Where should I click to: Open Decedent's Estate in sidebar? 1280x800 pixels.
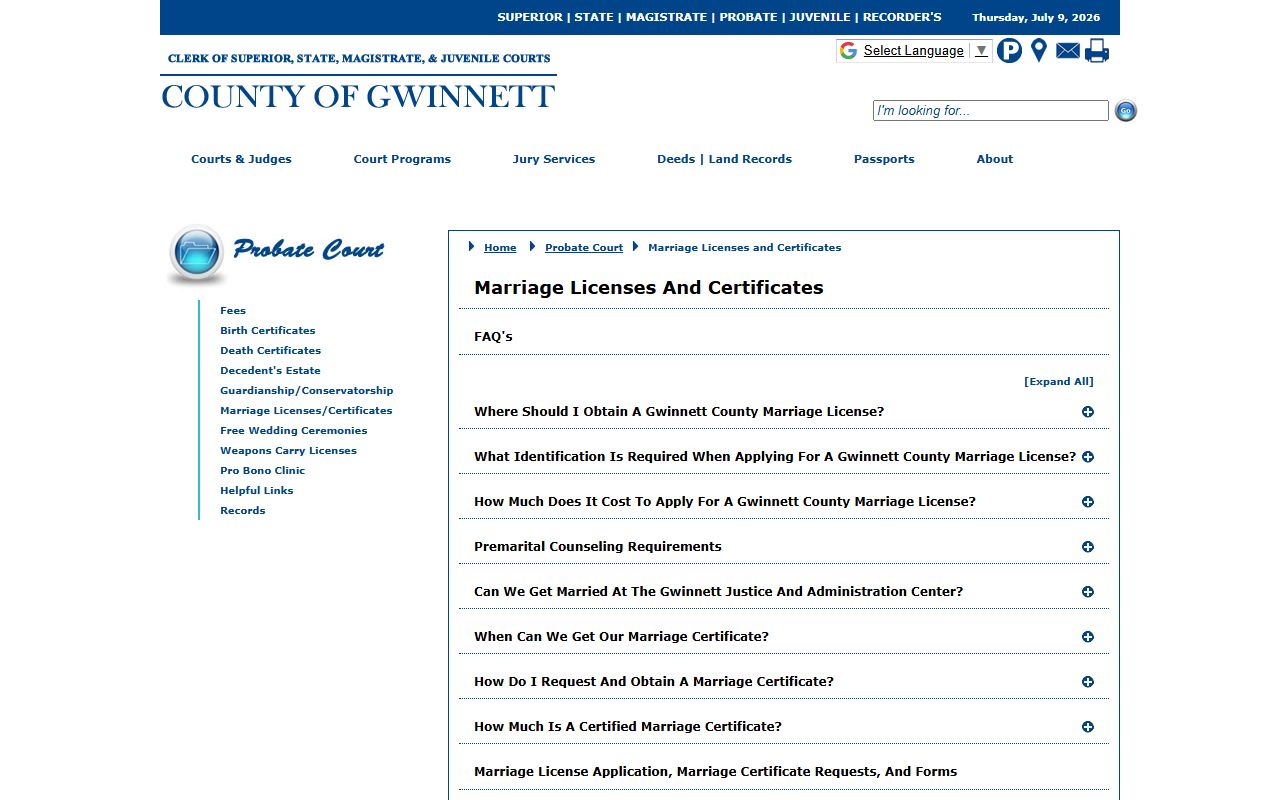270,370
